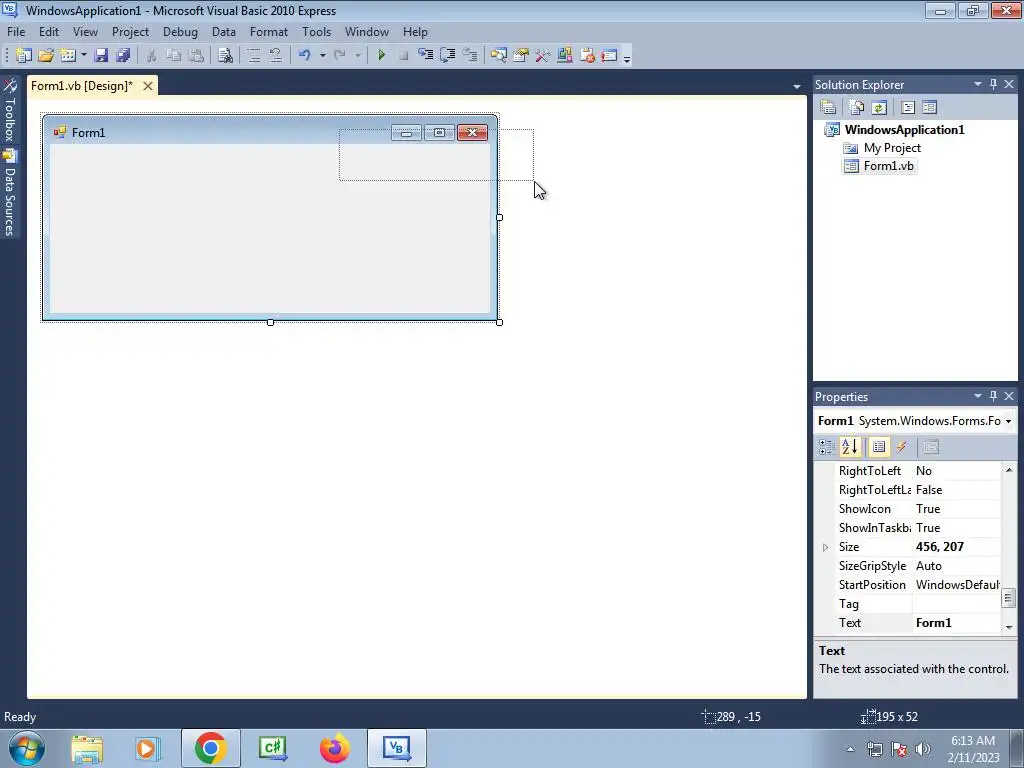1024x768 pixels.
Task: Open the Add New Item dropdown arrow
Action: pyautogui.click(x=84, y=56)
